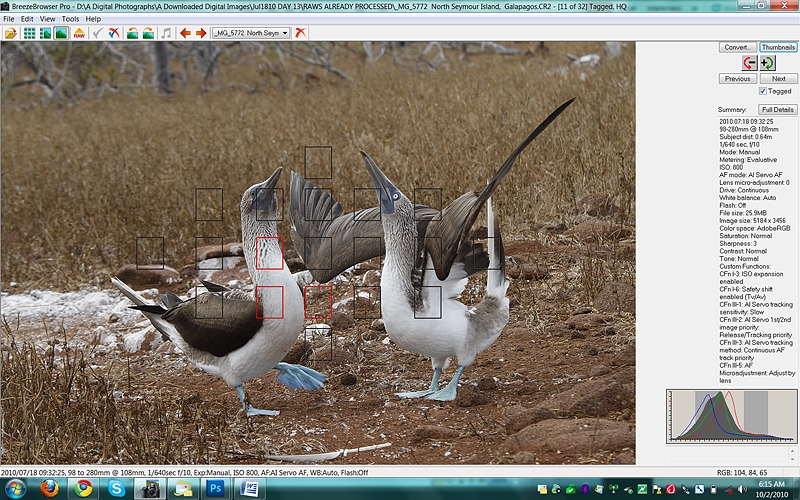Open the Help menu
The width and height of the screenshot is (800, 500).
pos(93,19)
